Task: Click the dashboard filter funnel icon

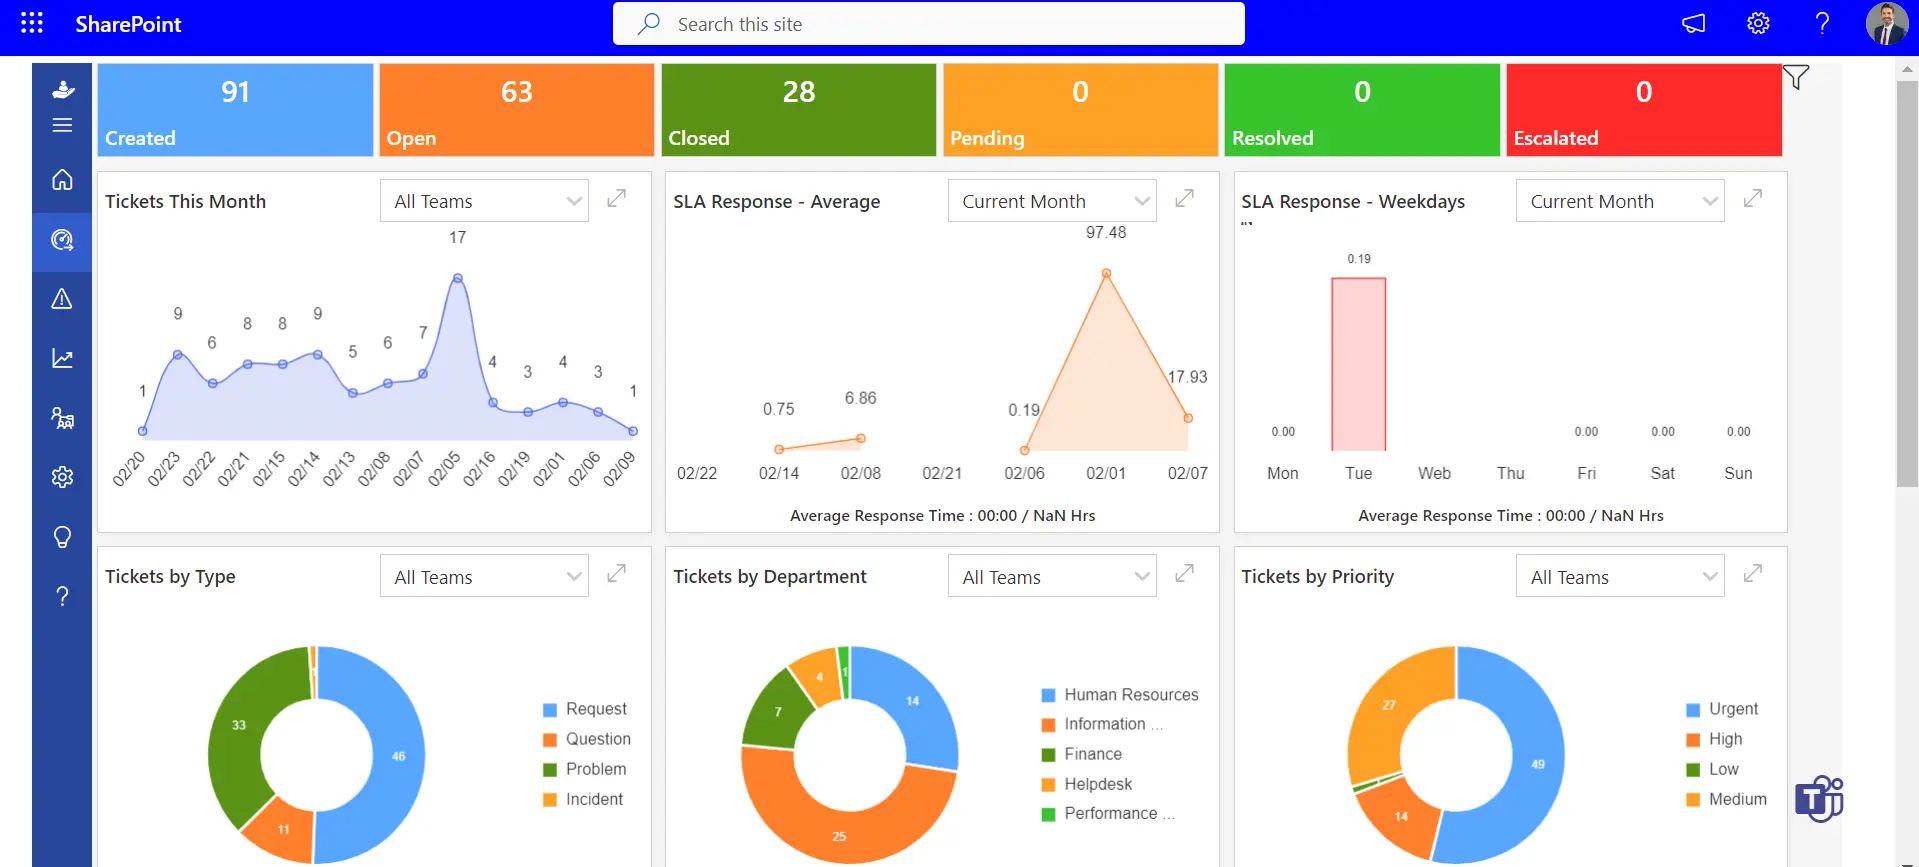Action: point(1796,77)
